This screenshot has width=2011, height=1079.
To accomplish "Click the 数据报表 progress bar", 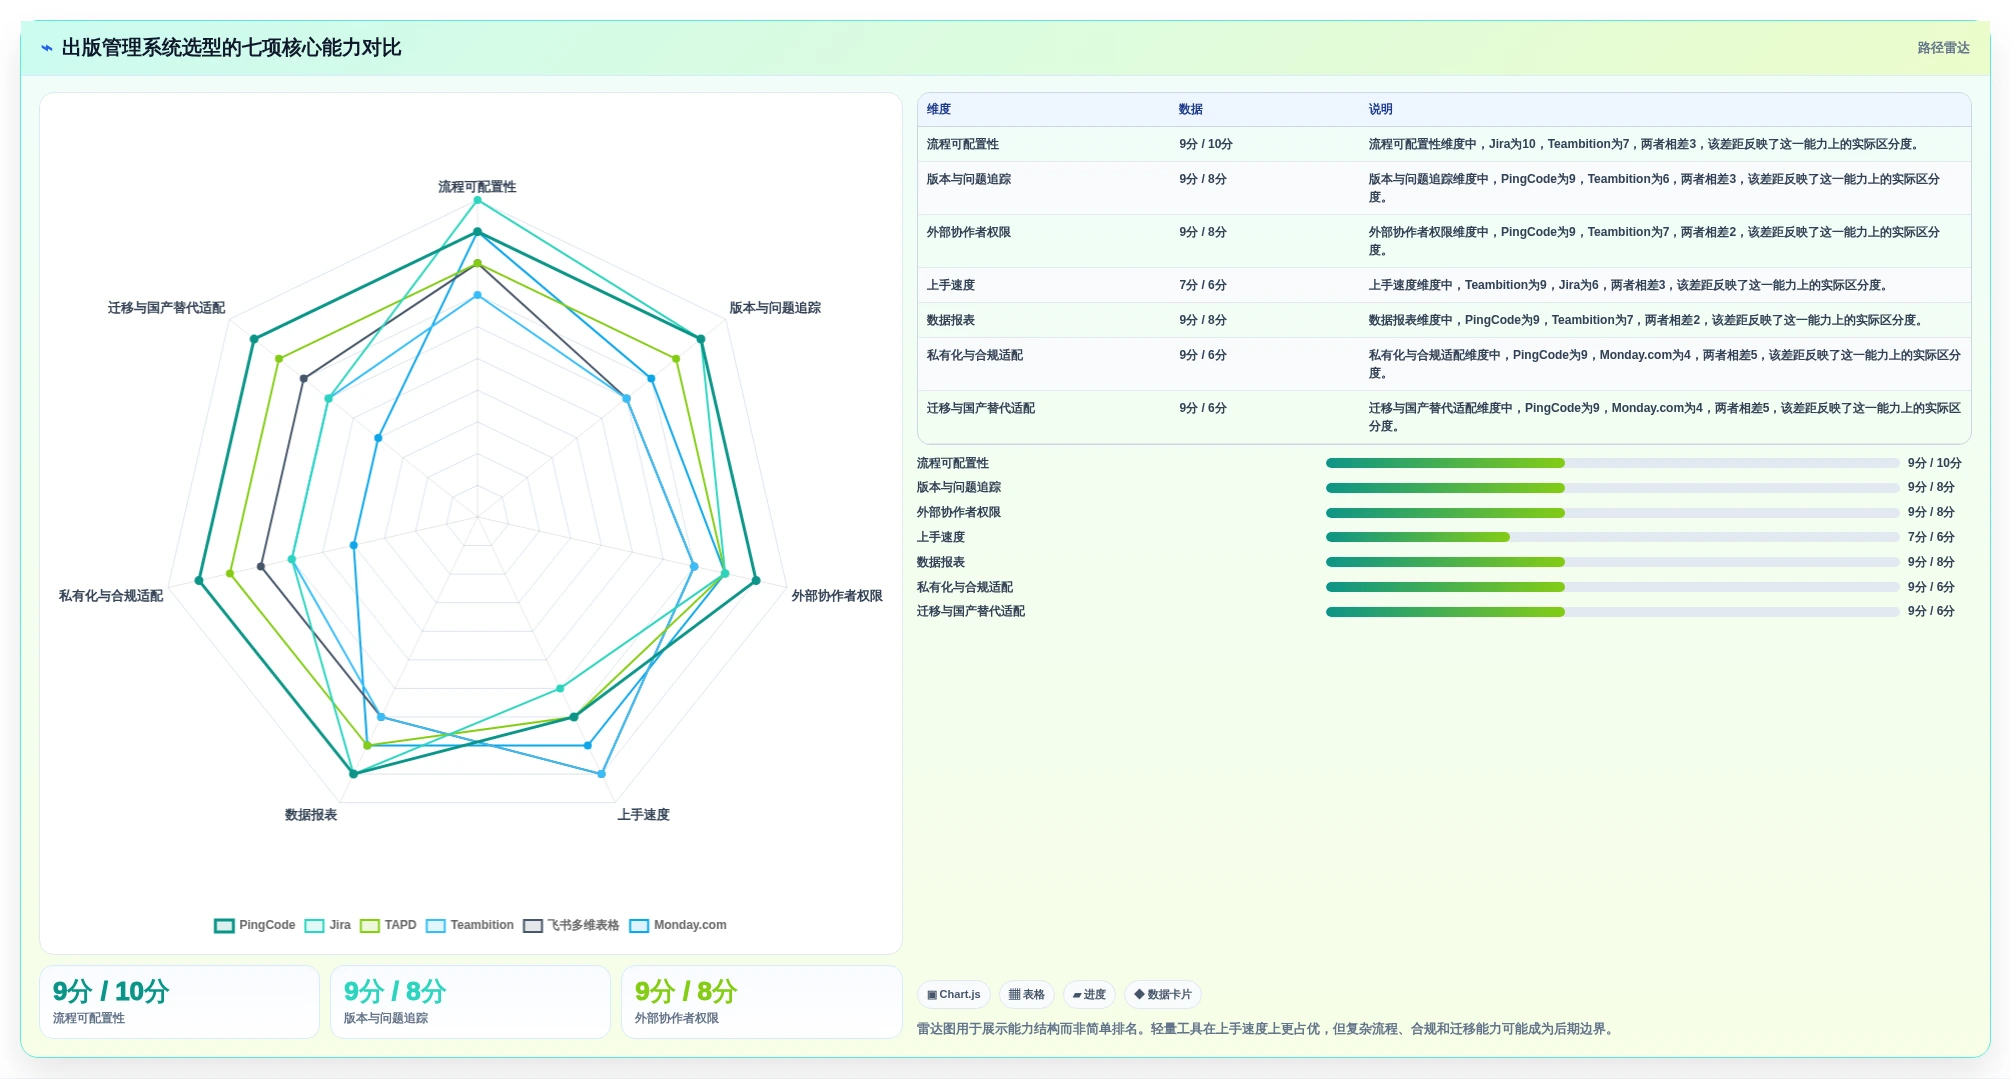I will (x=1612, y=562).
